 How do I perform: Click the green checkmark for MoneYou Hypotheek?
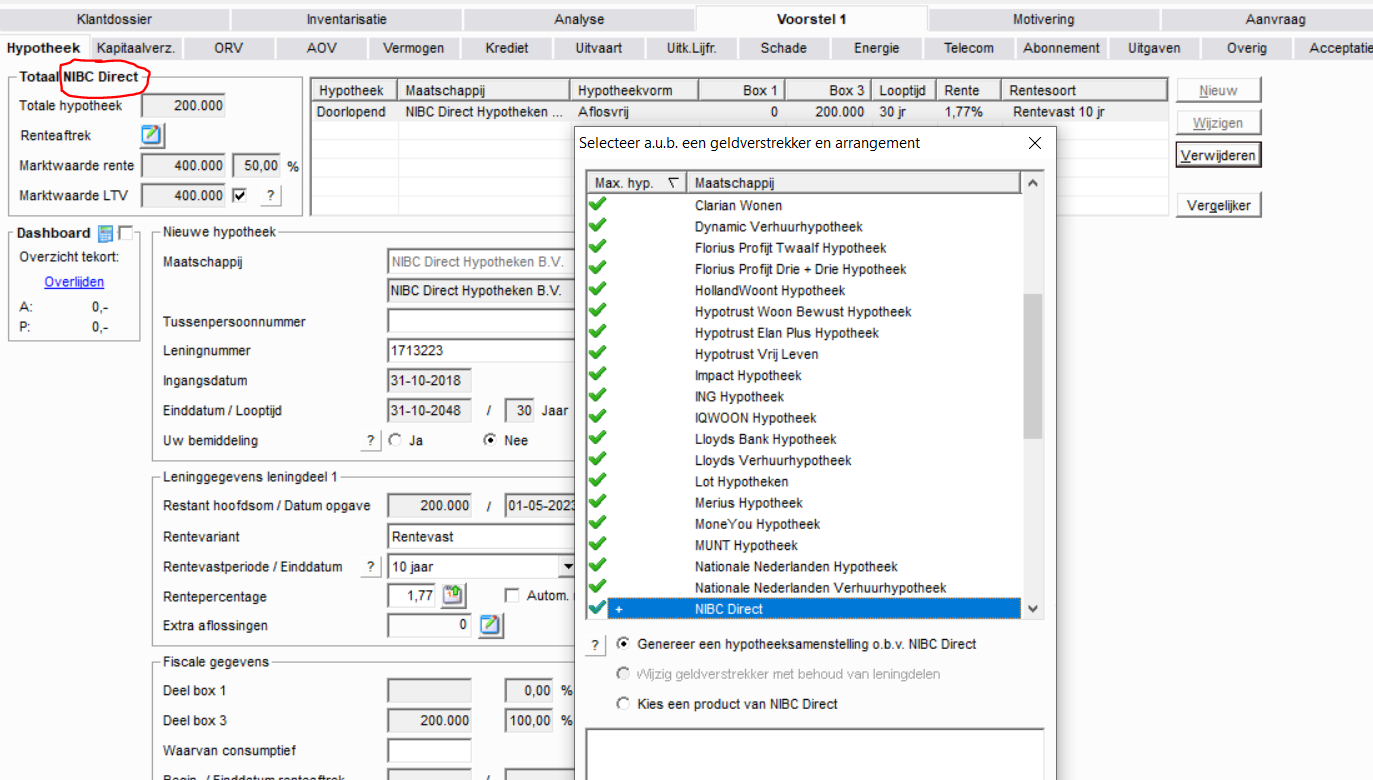pos(598,524)
